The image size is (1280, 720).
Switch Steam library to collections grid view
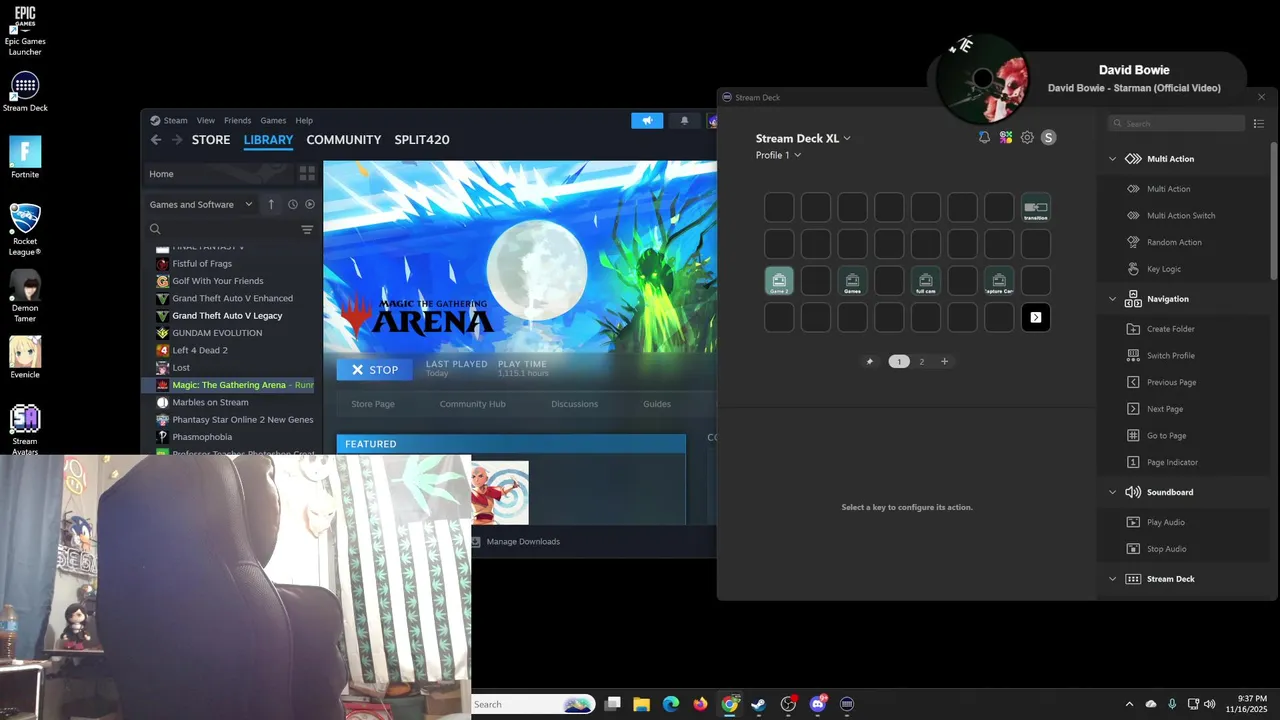[x=307, y=173]
